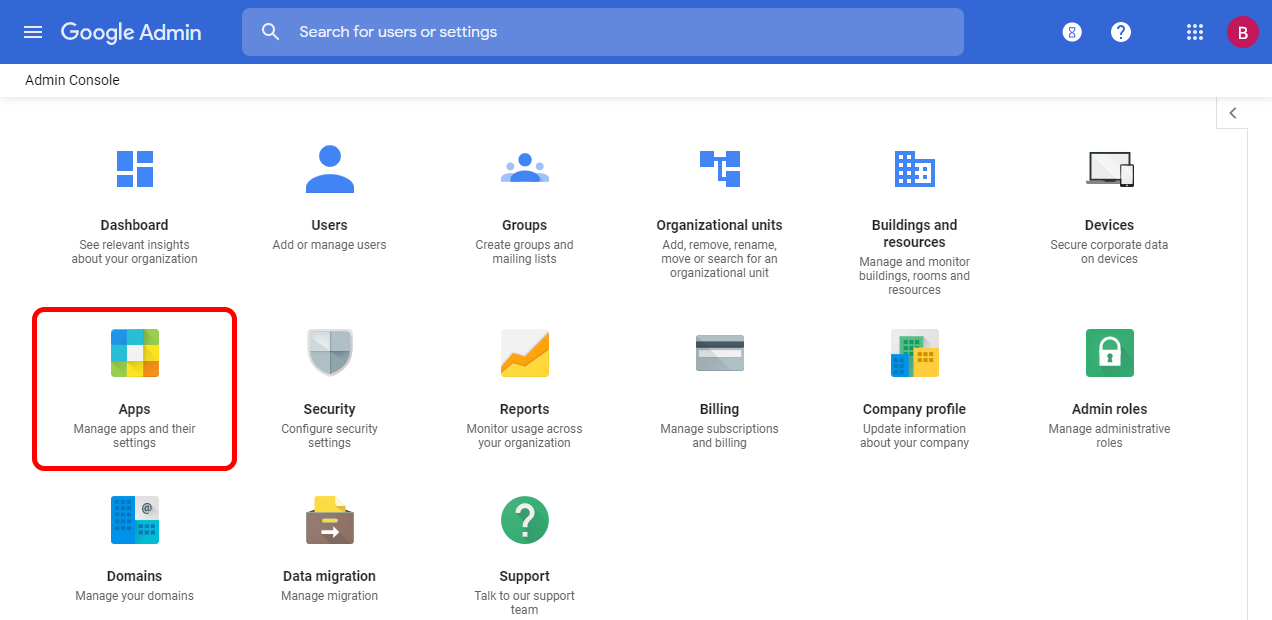The height and width of the screenshot is (620, 1272).
Task: Open the Organizational units icon
Action: 720,169
